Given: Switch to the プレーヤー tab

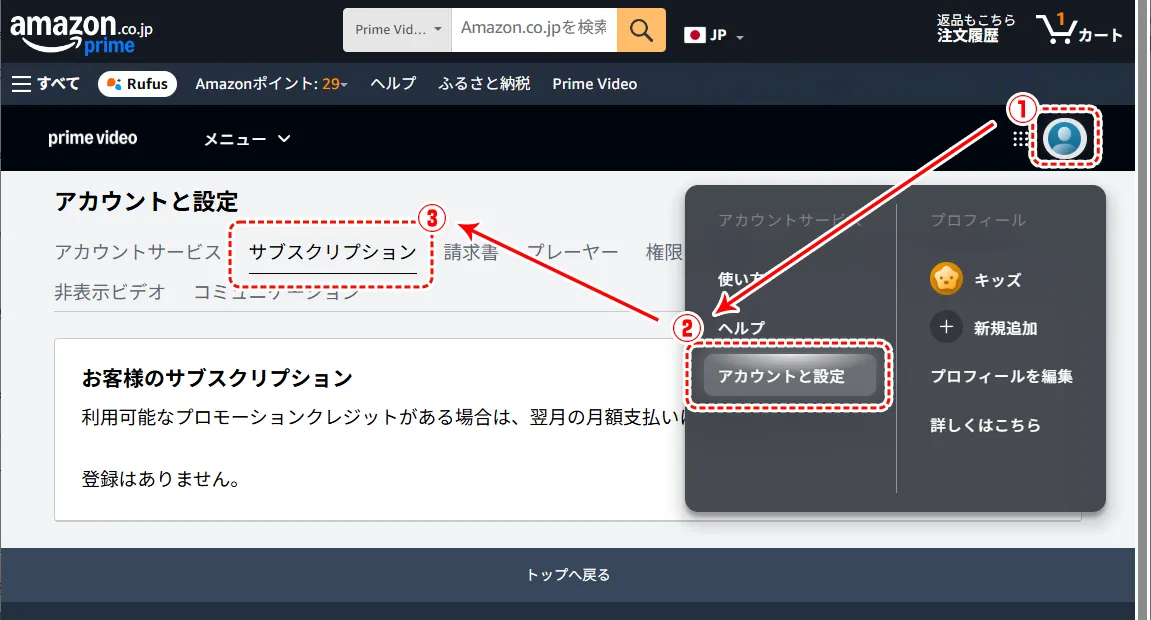Looking at the screenshot, I should [x=573, y=252].
